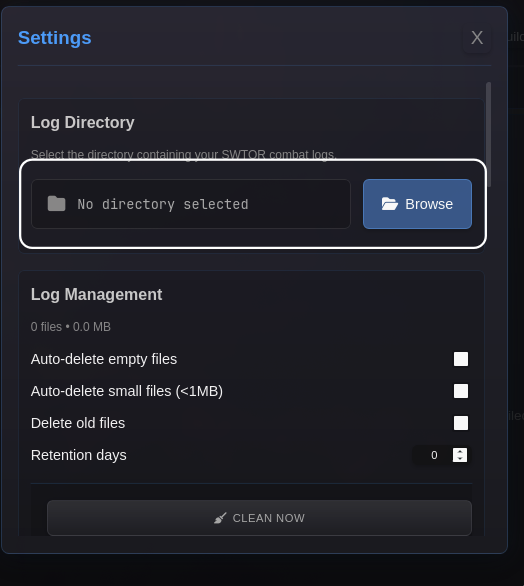Close the Settings dialog with X

click(x=477, y=38)
